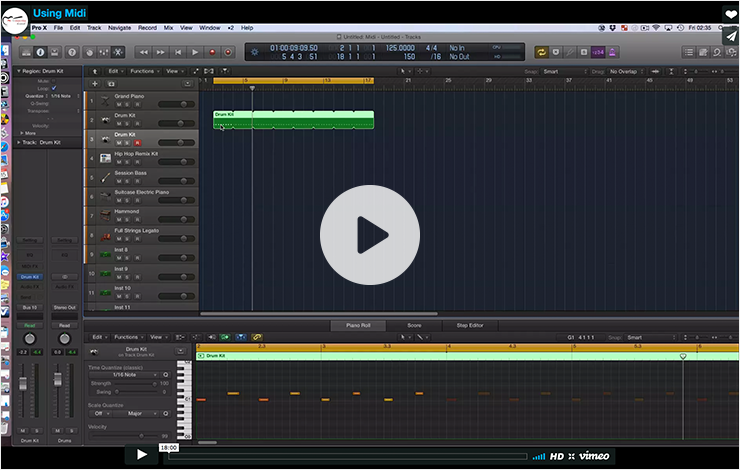
Task: Record-enable the Hammond track
Action: pos(137,220)
